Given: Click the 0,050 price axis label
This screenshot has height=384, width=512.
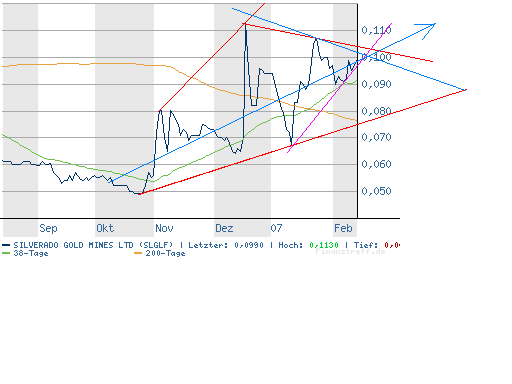Looking at the screenshot, I should tap(376, 191).
